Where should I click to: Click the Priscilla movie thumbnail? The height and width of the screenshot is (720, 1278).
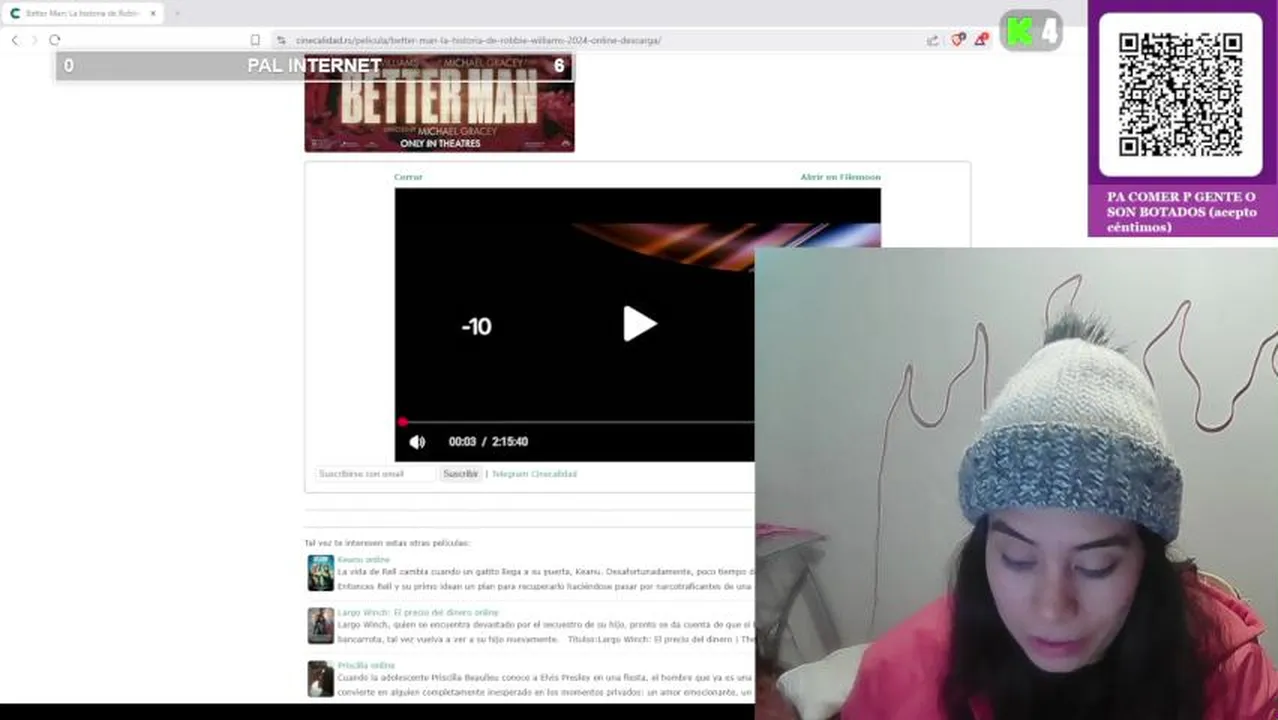pos(320,679)
